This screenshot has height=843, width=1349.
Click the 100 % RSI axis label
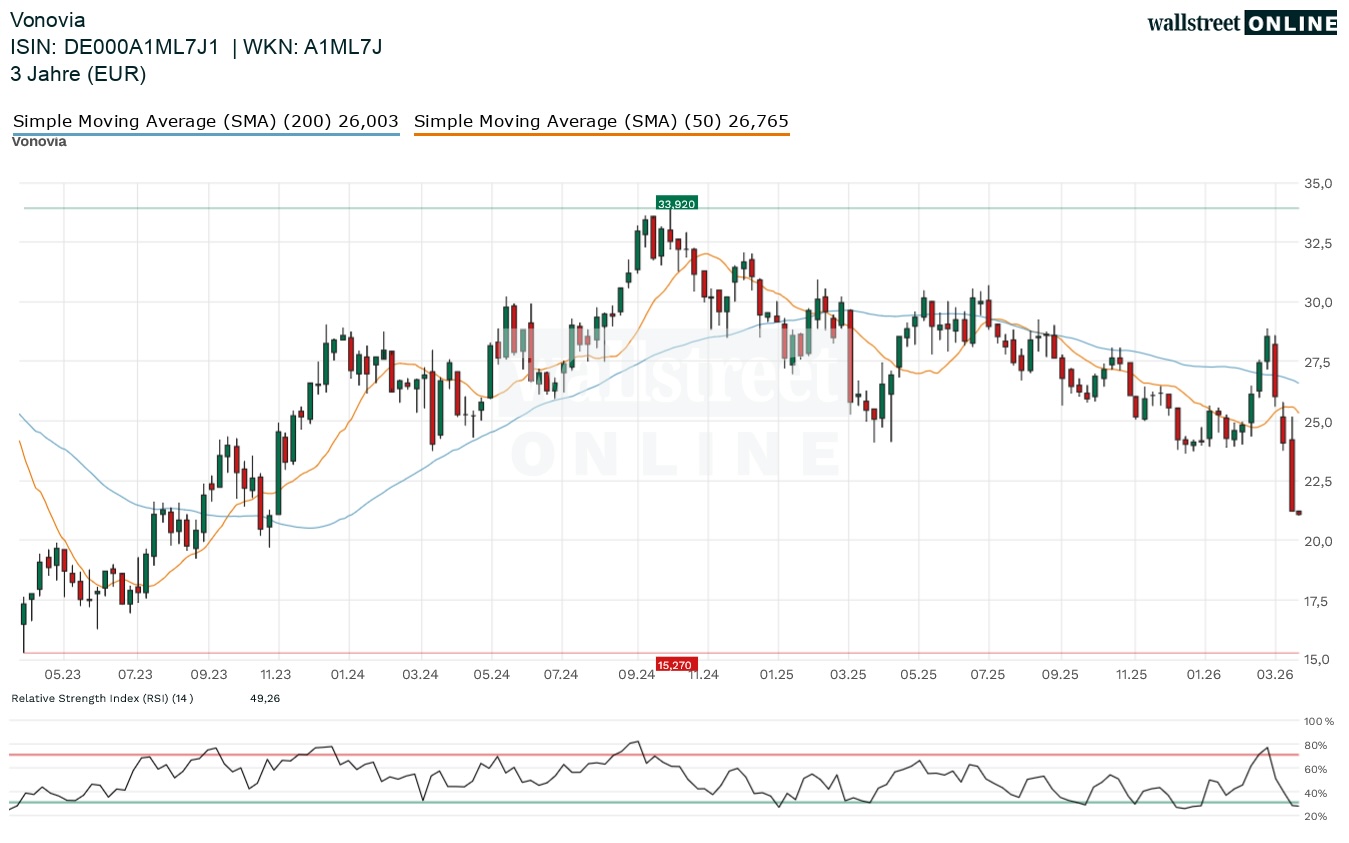pos(1320,721)
